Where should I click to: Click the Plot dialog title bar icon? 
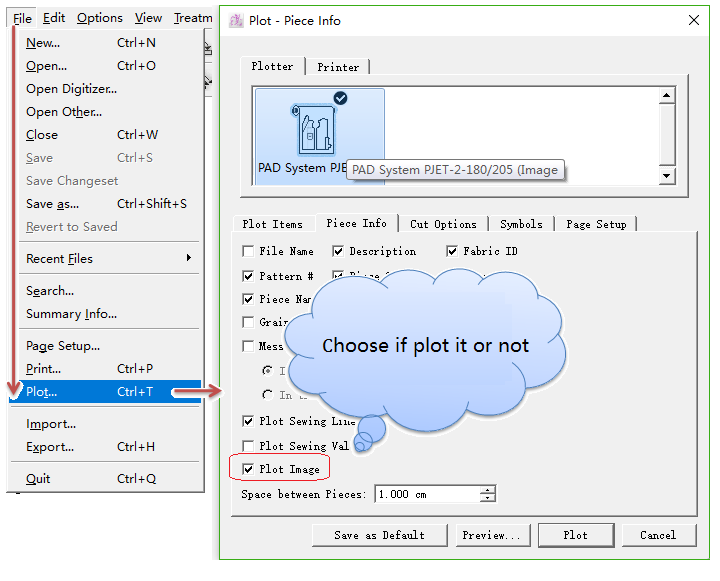[237, 19]
